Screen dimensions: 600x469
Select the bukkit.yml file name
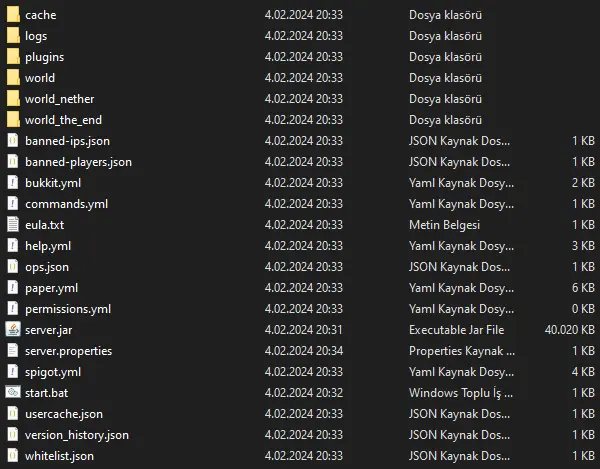tap(53, 183)
